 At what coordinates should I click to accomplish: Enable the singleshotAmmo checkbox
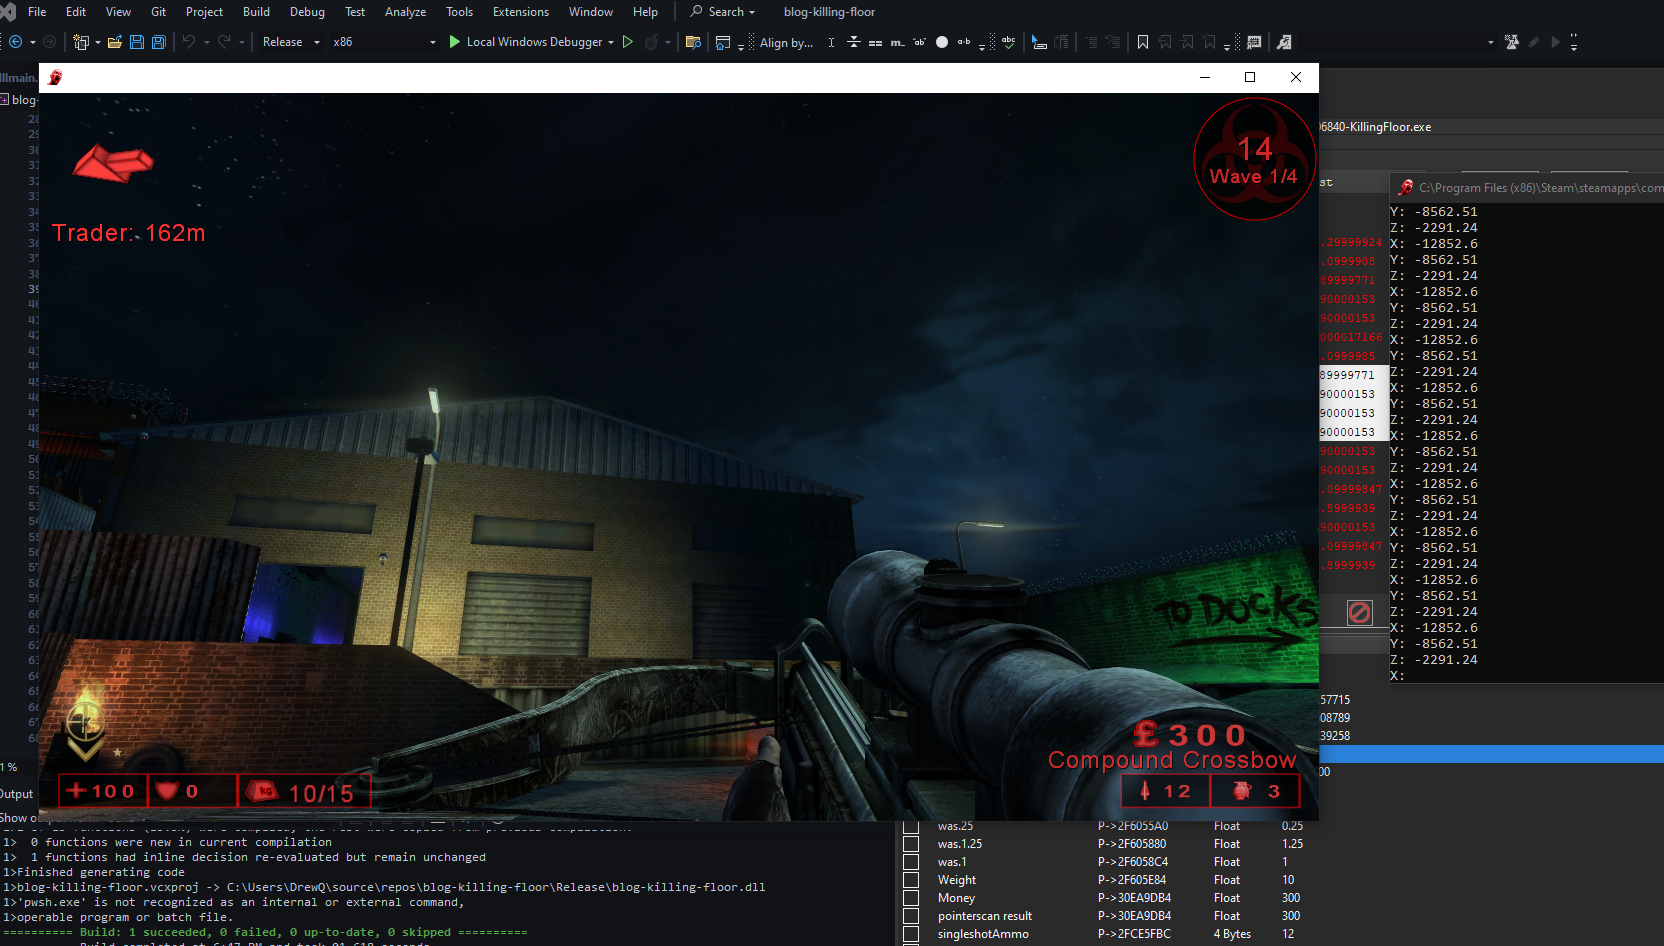tap(911, 934)
